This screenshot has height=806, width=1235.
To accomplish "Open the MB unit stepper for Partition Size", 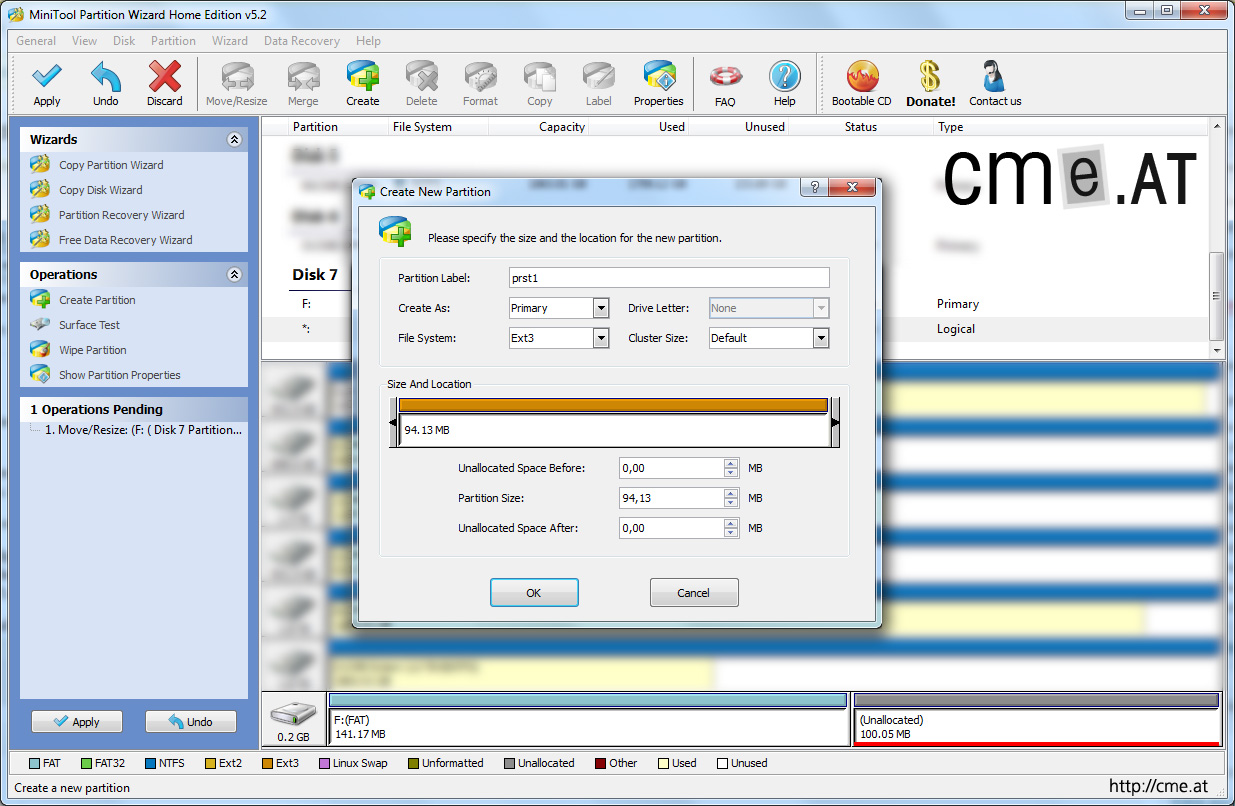I will (731, 498).
